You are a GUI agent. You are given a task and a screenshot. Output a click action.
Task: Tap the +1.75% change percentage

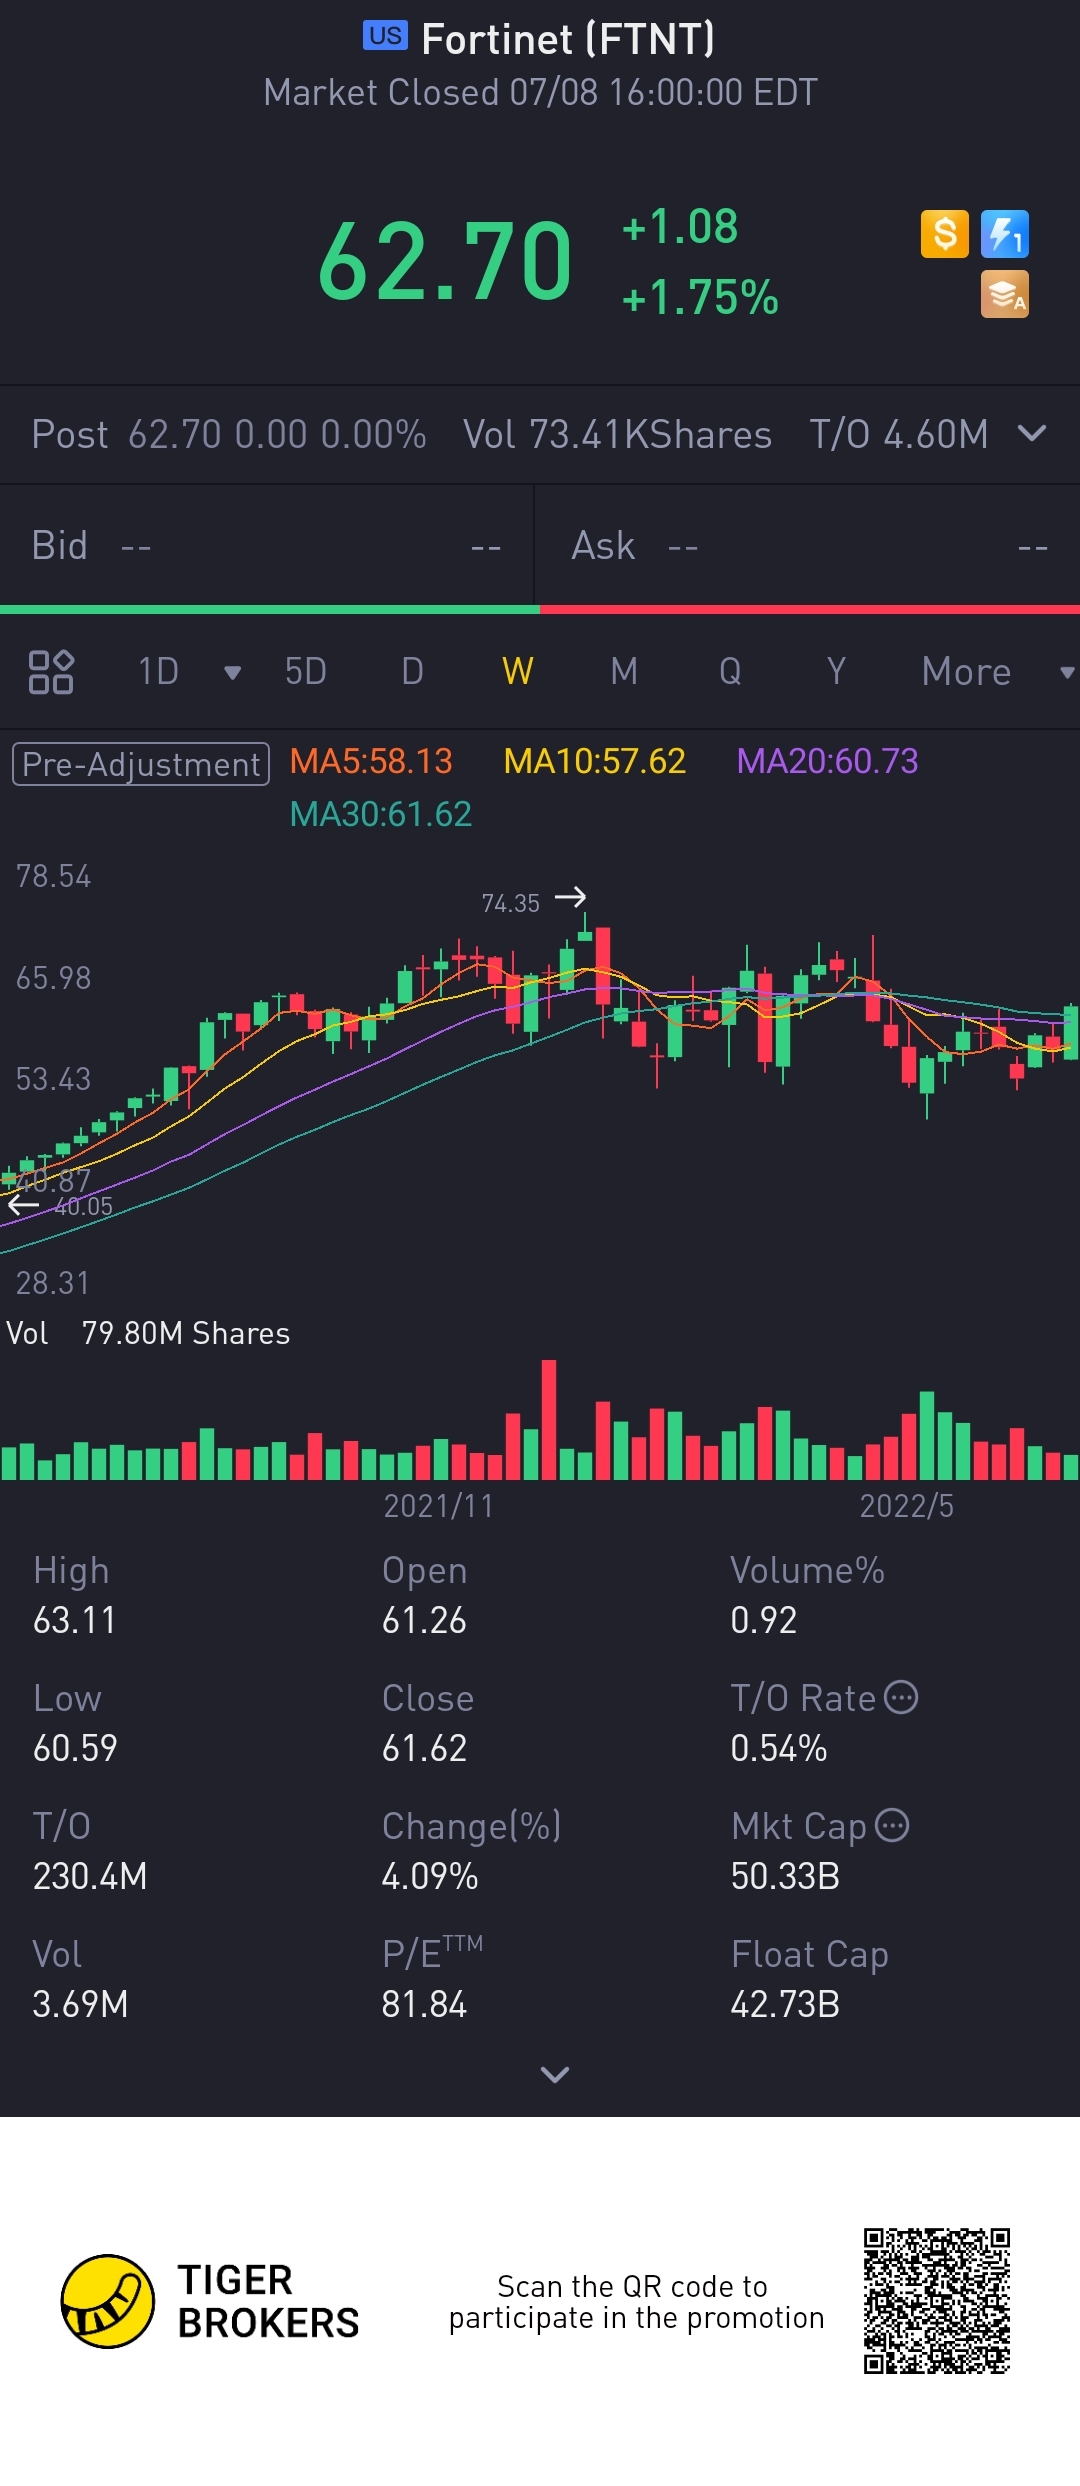700,297
